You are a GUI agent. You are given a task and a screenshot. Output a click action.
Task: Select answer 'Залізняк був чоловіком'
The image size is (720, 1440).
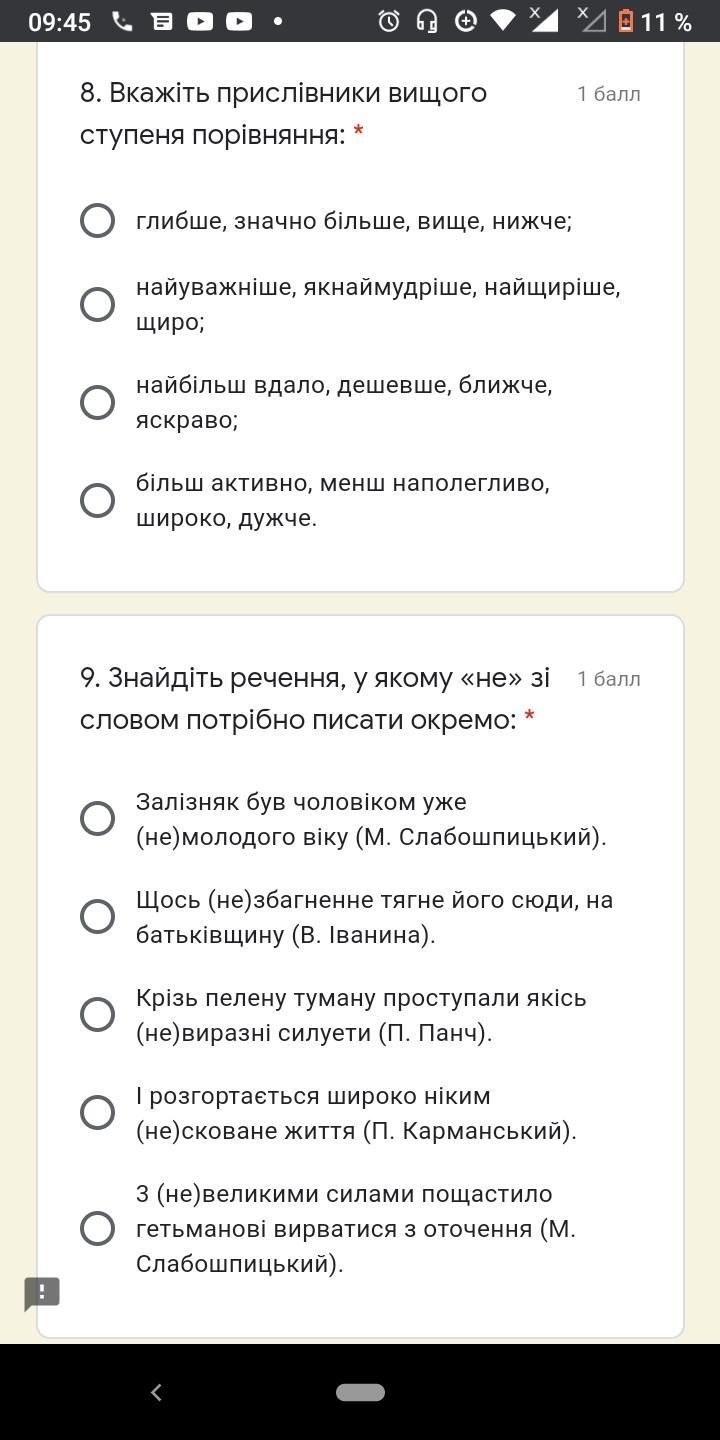pyautogui.click(x=97, y=819)
